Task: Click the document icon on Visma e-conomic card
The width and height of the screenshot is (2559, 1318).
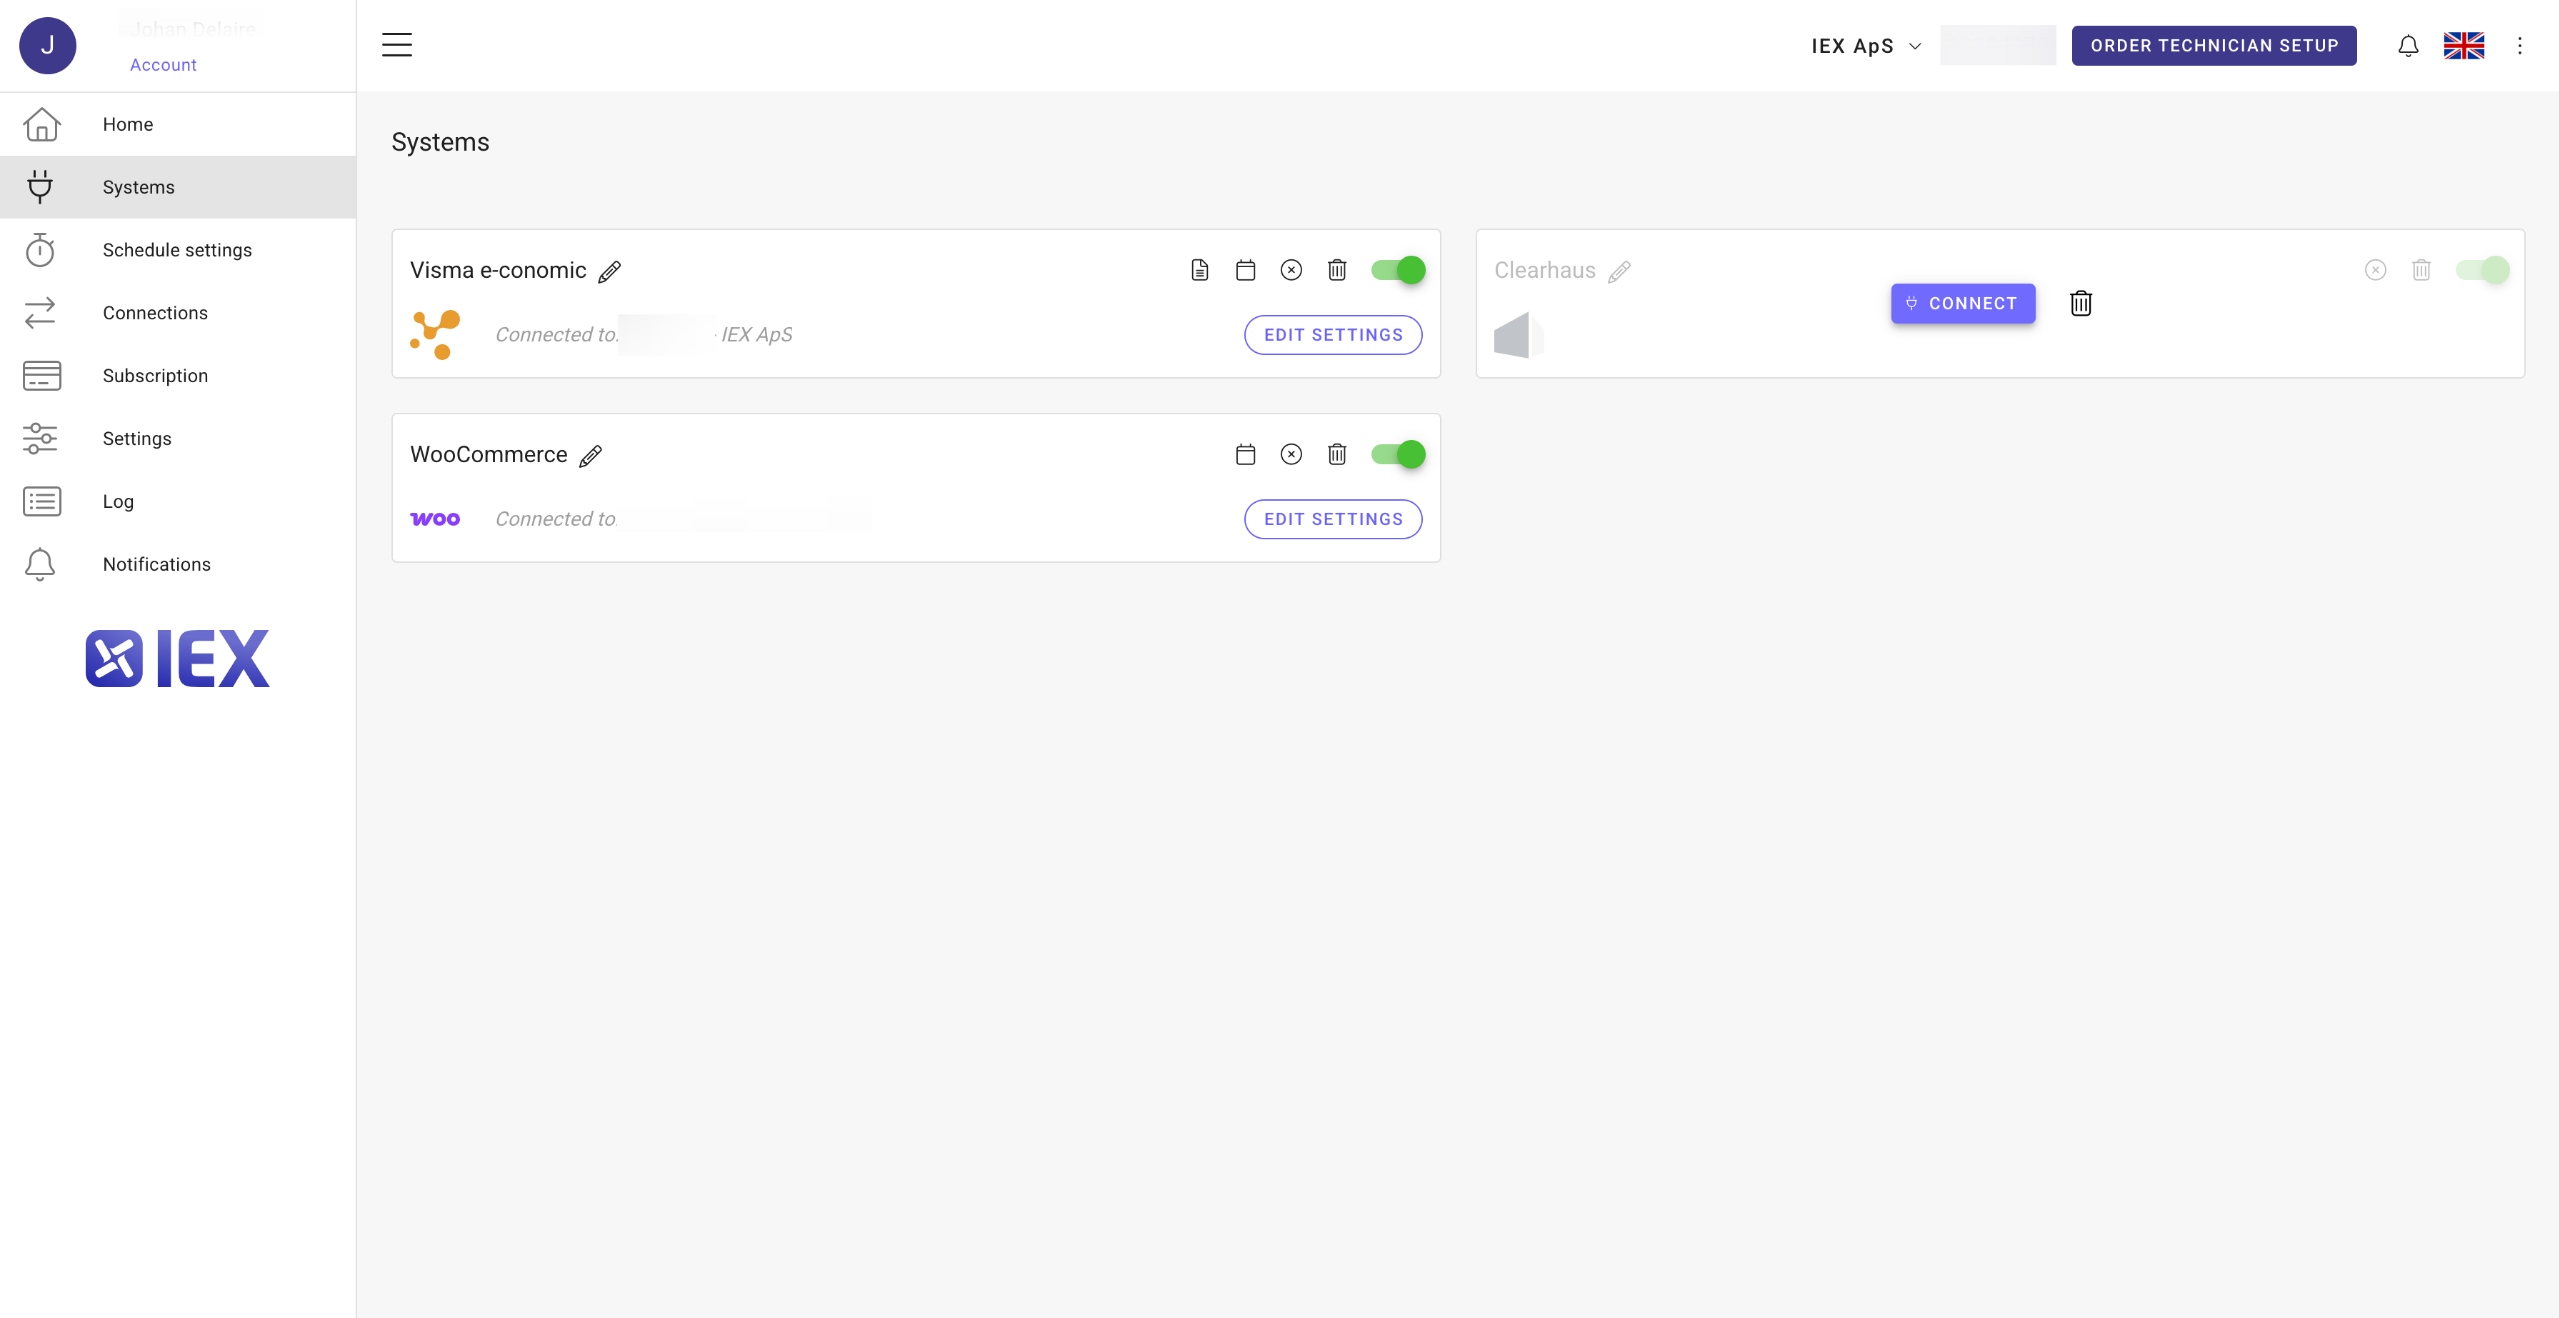Action: [x=1199, y=270]
